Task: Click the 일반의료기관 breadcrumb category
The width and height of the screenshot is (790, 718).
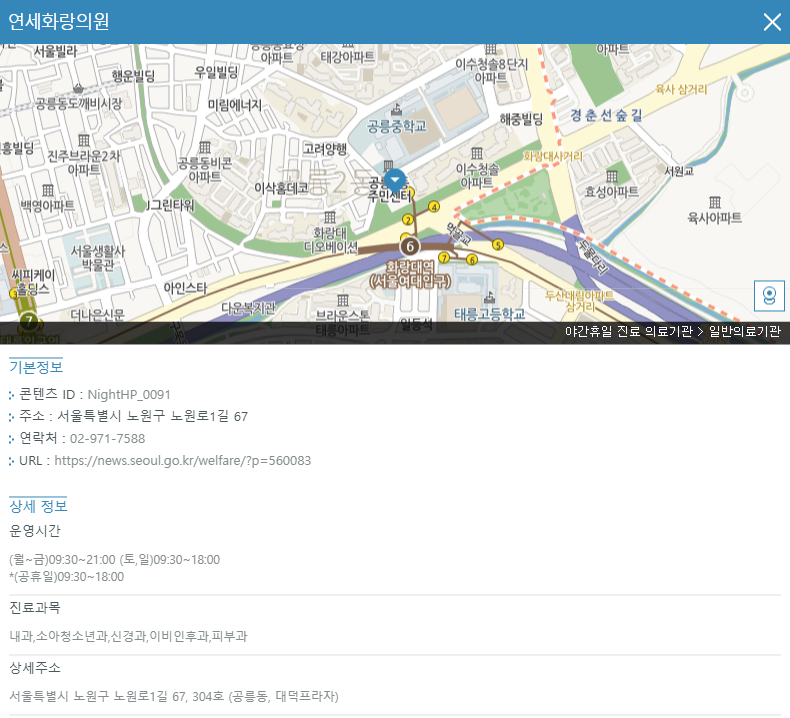Action: pyautogui.click(x=745, y=332)
